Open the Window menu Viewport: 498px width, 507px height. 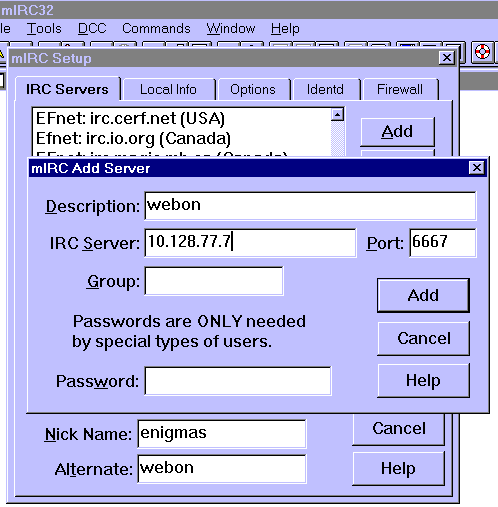[231, 29]
